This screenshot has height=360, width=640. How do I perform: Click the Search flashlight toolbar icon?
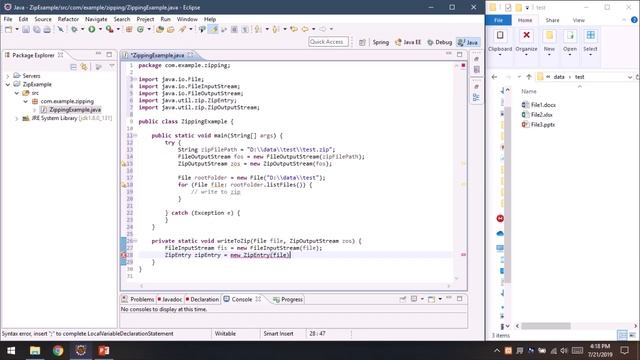tap(182, 29)
